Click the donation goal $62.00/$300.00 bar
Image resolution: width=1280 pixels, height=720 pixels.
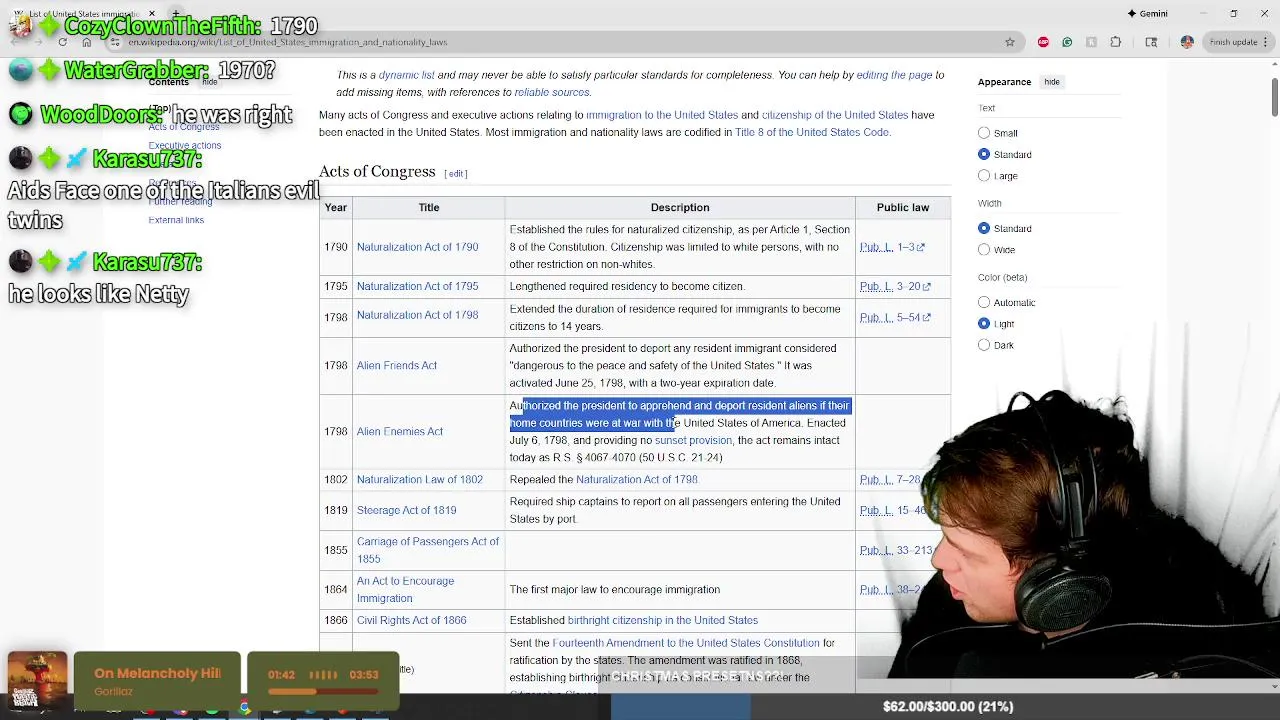click(948, 707)
